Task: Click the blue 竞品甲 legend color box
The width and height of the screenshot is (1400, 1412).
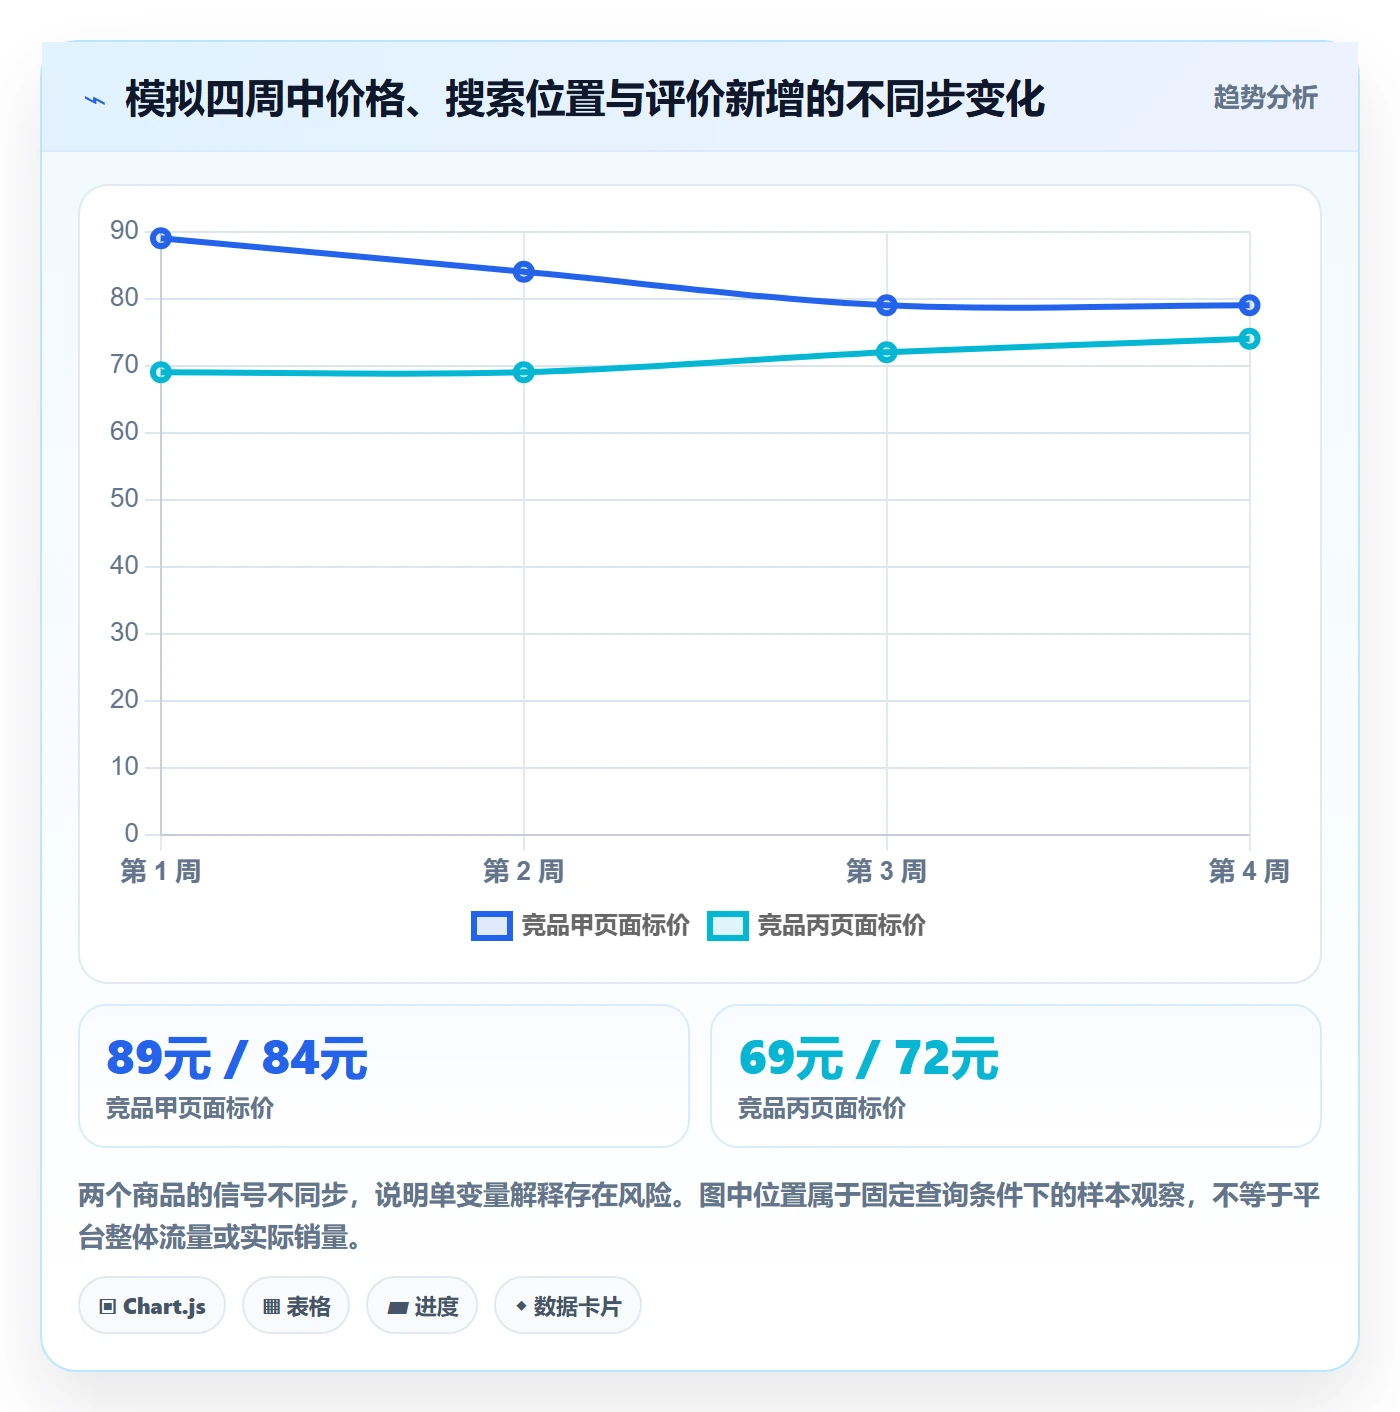Action: [x=492, y=926]
